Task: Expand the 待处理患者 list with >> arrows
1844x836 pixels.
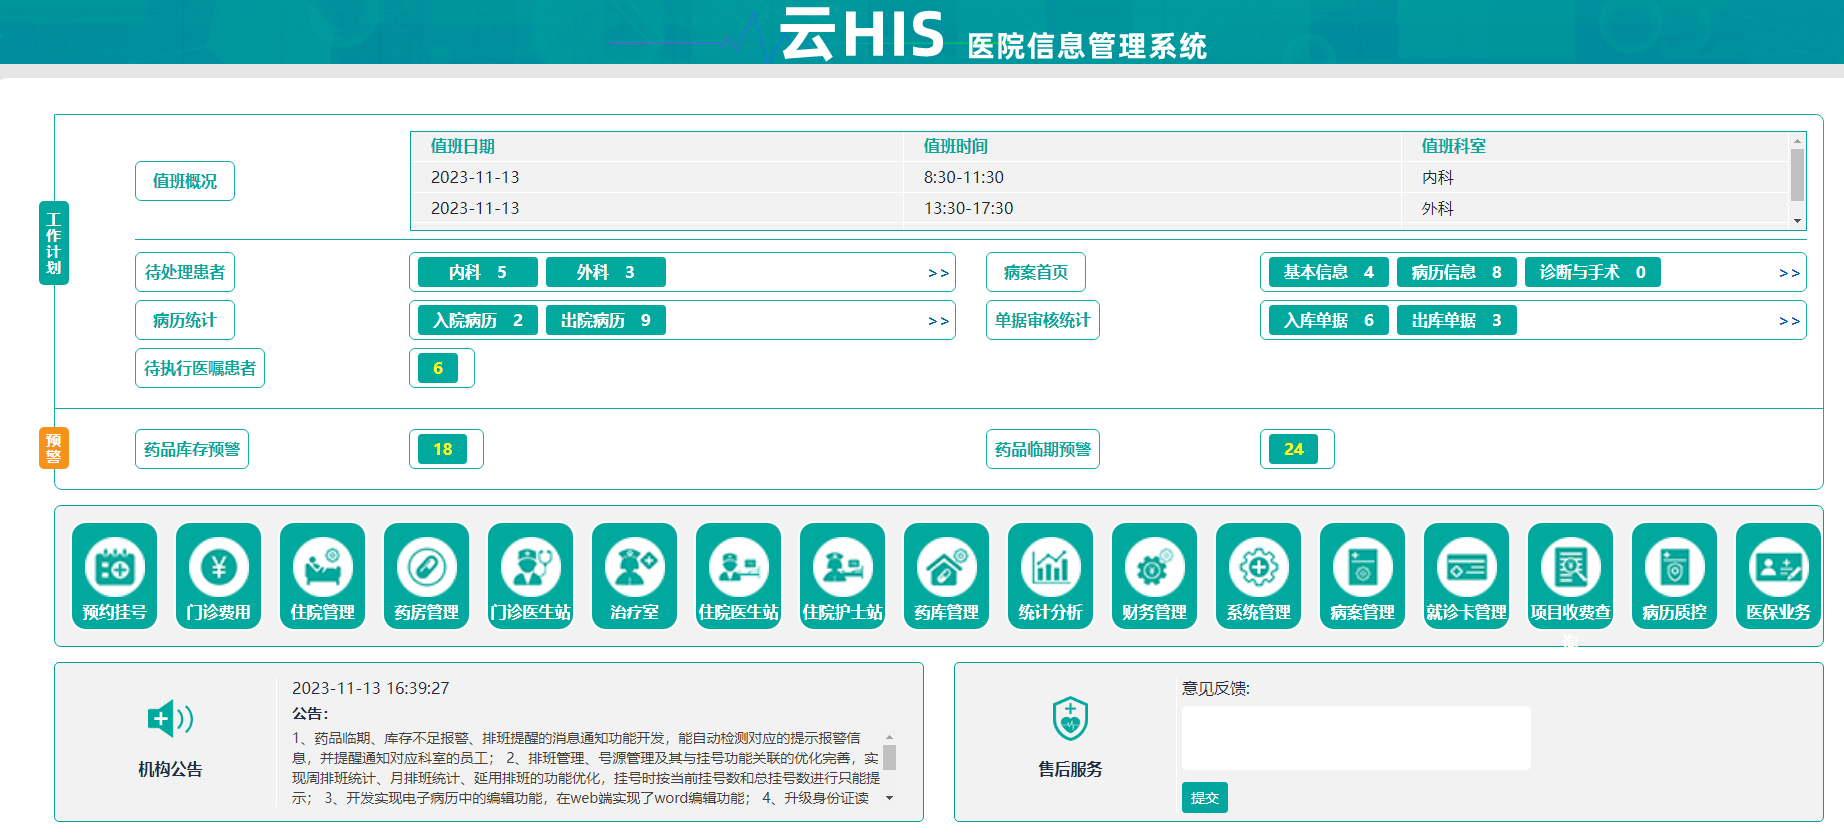Action: pyautogui.click(x=938, y=273)
